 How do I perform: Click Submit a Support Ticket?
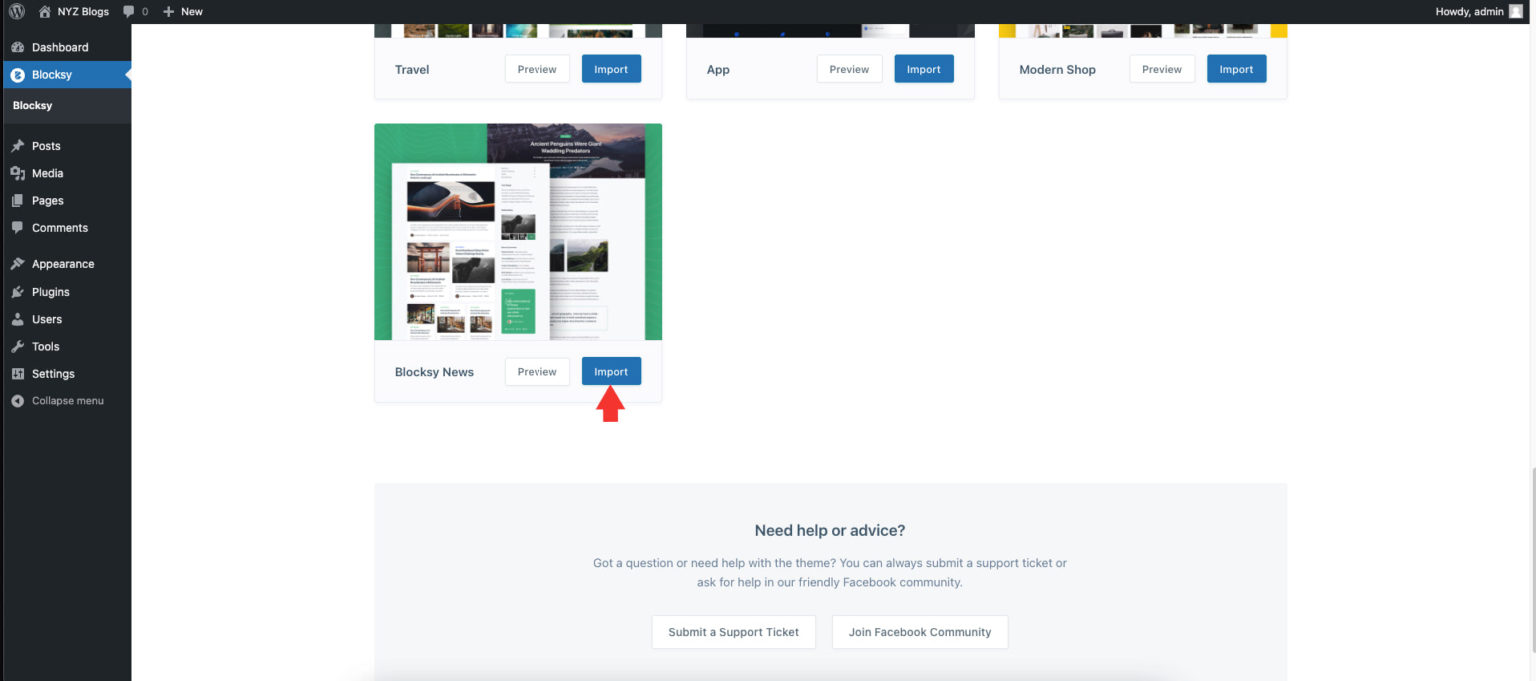[x=733, y=631]
